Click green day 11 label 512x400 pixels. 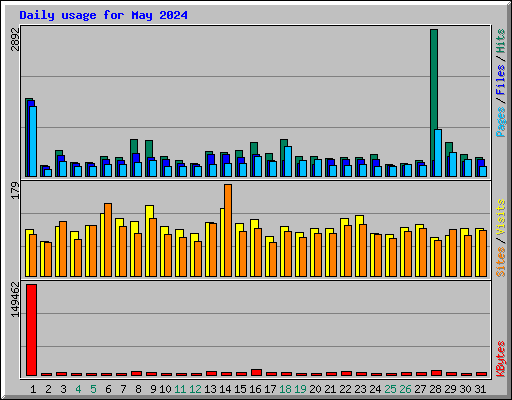point(180,389)
